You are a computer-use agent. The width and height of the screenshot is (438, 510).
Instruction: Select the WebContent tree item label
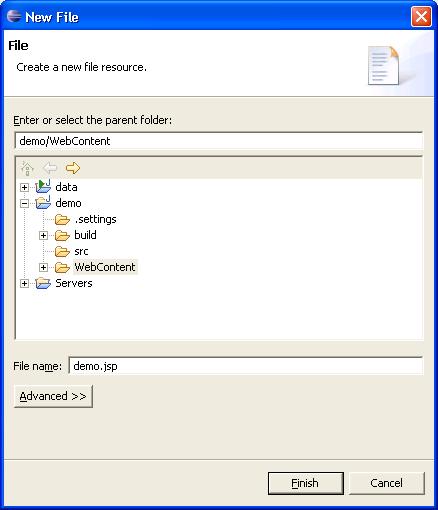click(x=105, y=267)
